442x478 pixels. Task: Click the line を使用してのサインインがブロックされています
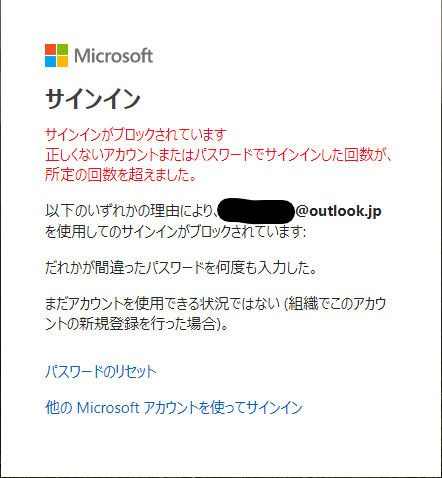click(175, 231)
